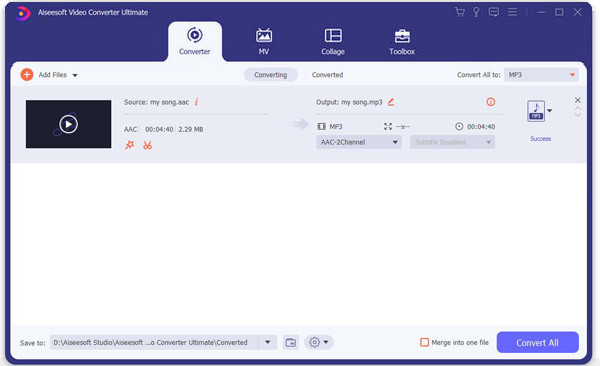Open the shopping cart icon
600x366 pixels.
coord(460,12)
